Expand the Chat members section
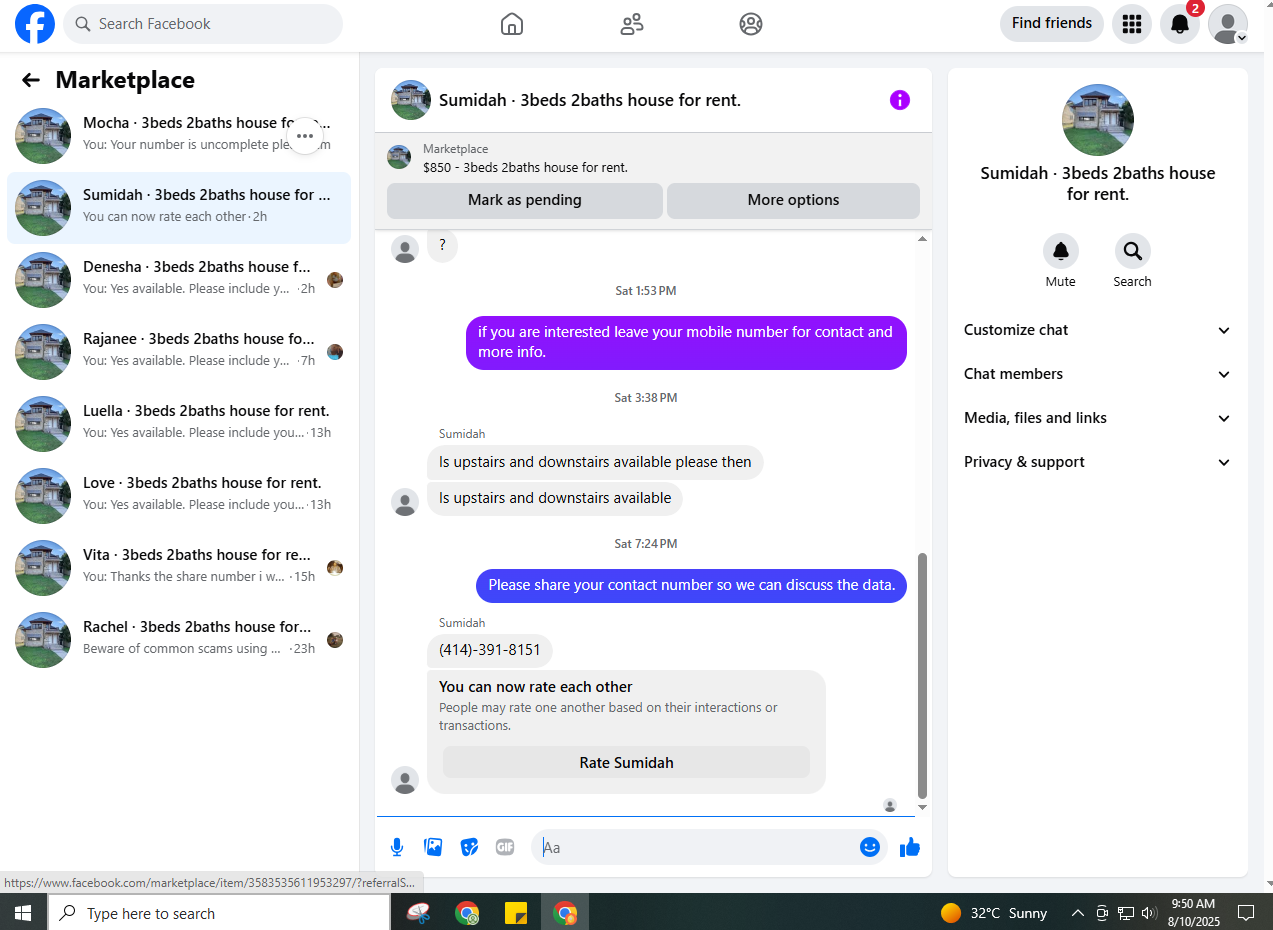 [1097, 374]
